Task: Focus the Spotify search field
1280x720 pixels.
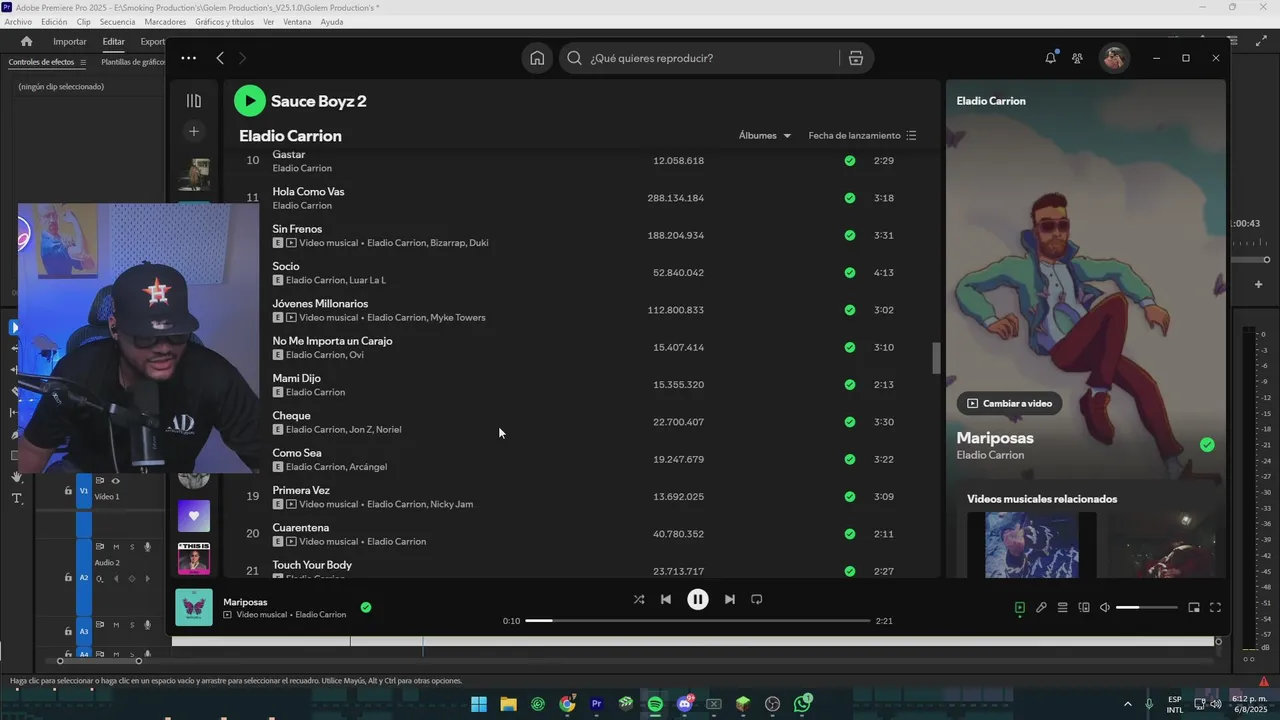Action: coord(700,58)
